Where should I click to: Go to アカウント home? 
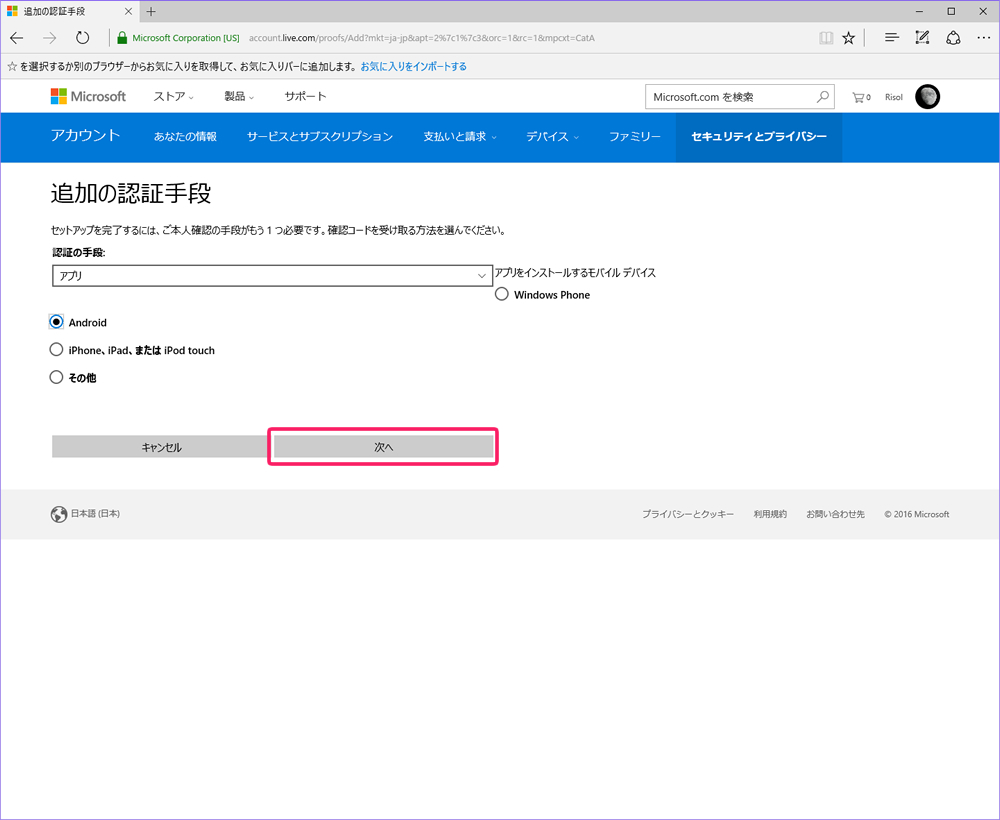click(x=85, y=135)
